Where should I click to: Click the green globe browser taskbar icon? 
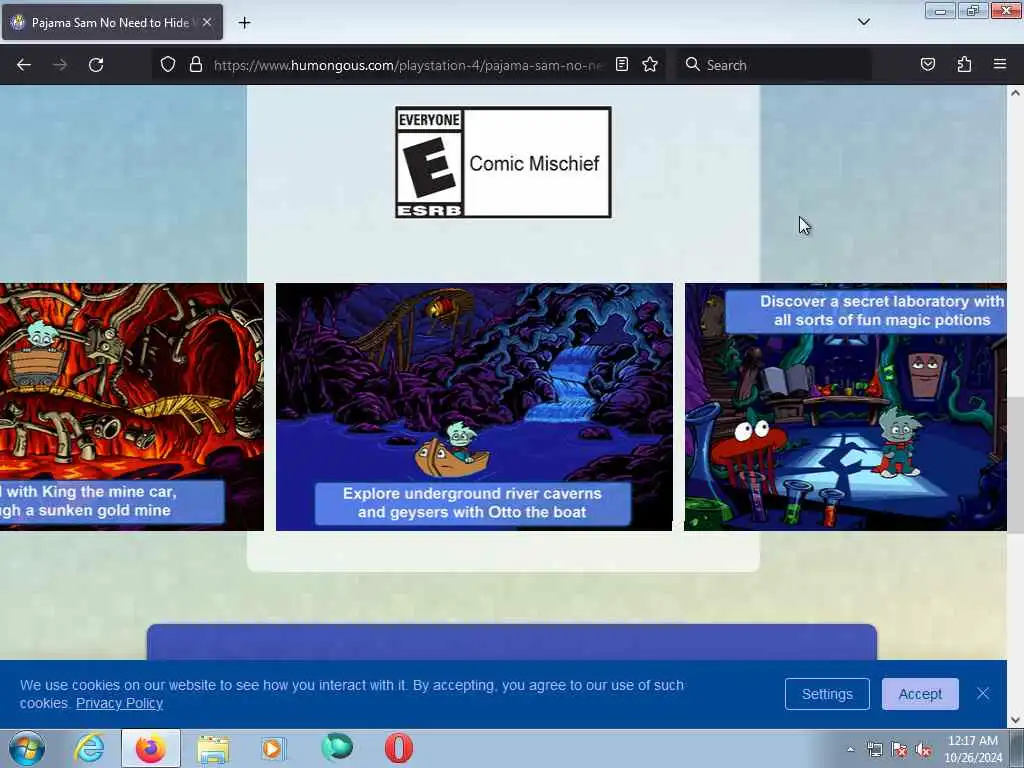pyautogui.click(x=337, y=748)
